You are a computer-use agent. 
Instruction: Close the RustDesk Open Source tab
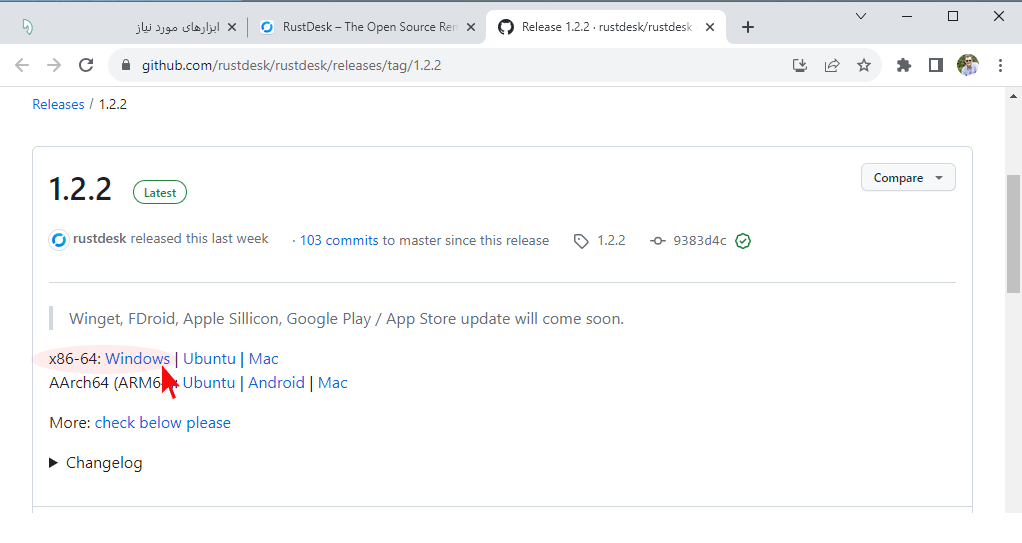click(x=471, y=27)
